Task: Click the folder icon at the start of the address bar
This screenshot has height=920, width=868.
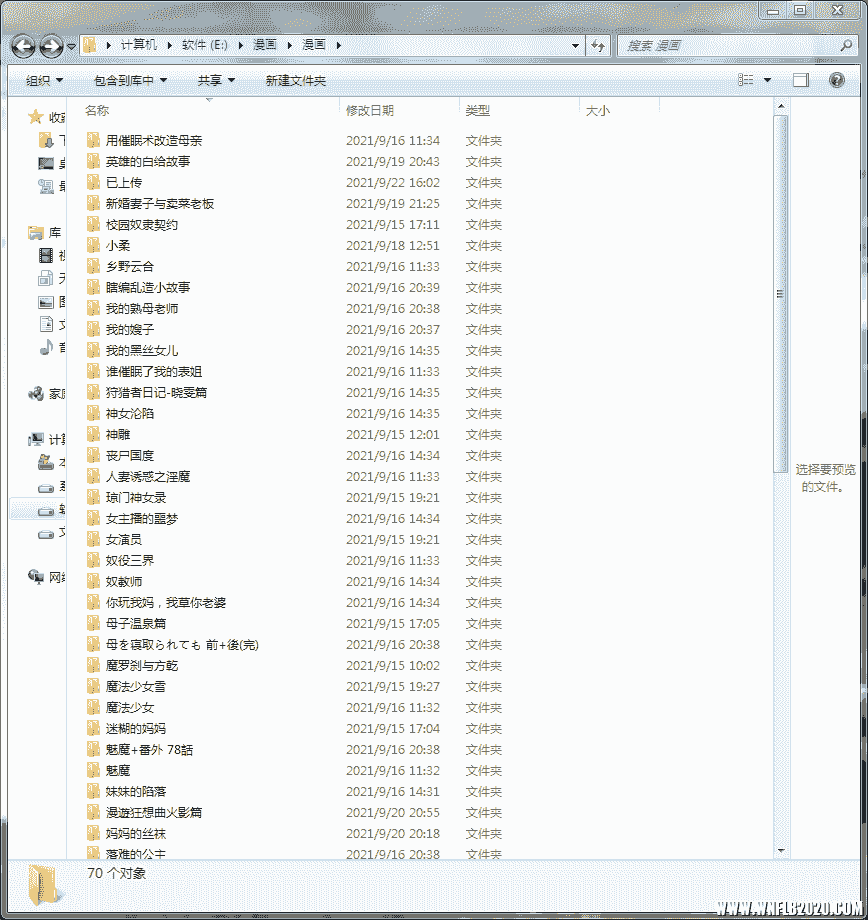Action: click(89, 45)
